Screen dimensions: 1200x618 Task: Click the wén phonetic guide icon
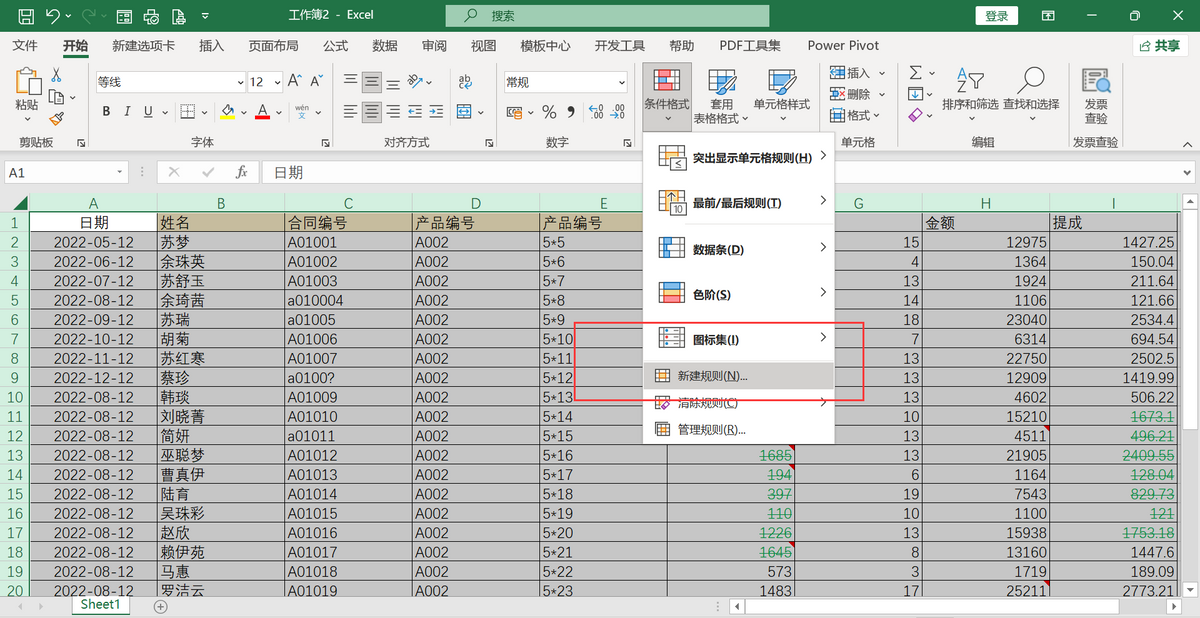pos(302,111)
